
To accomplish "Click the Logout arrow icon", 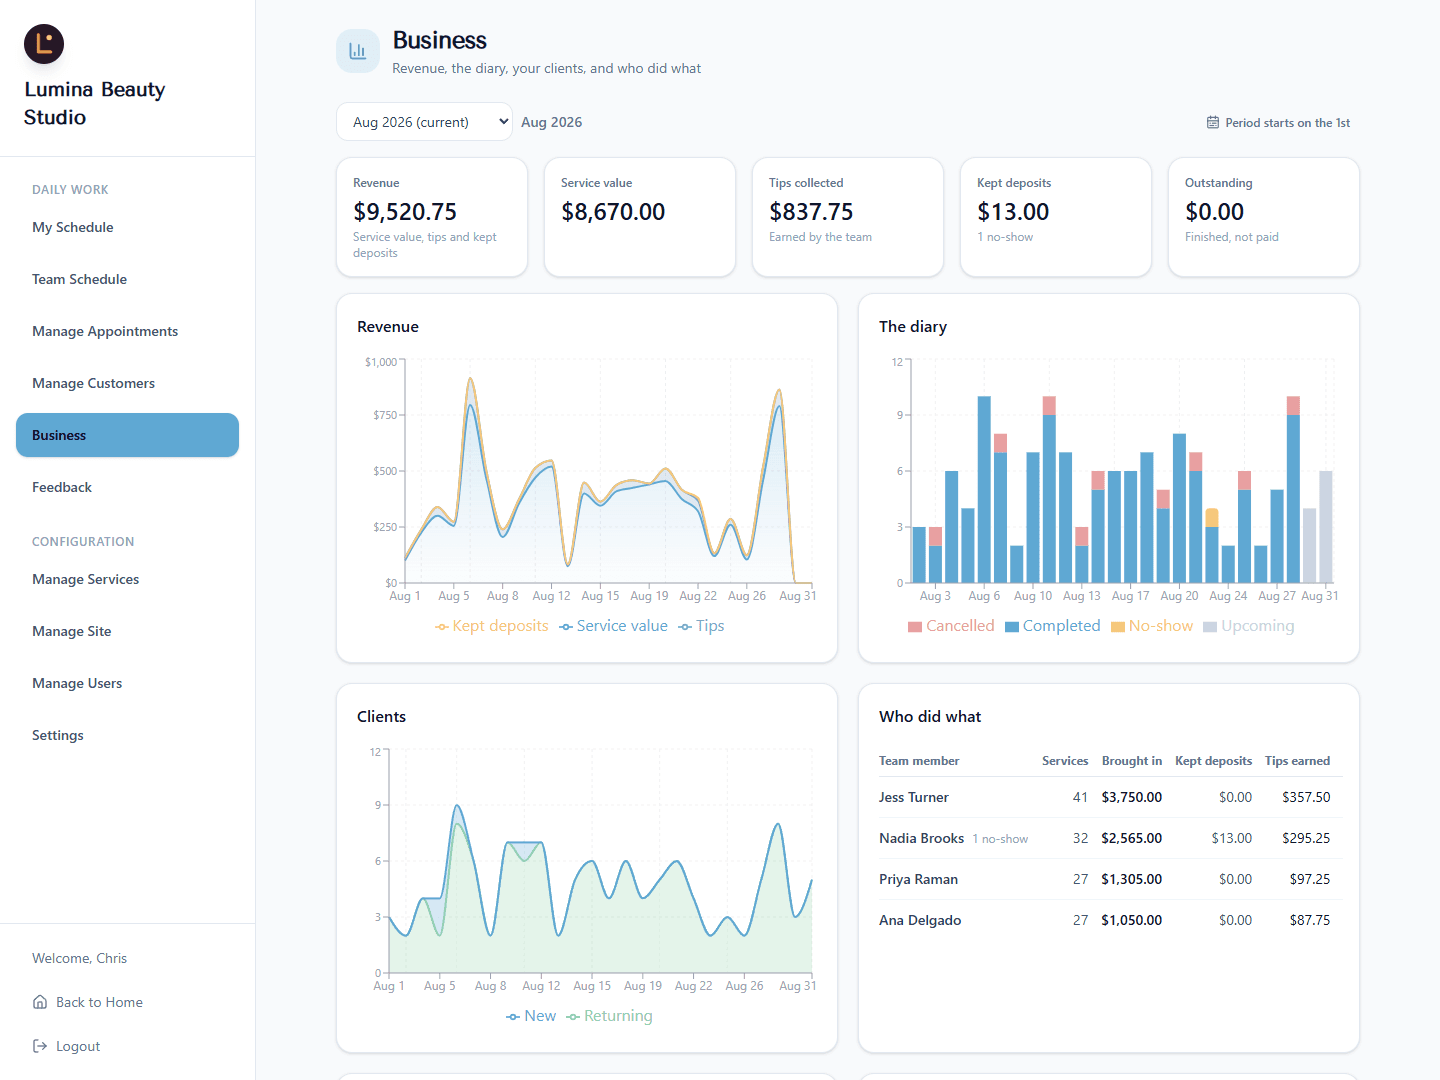I will [x=40, y=1046].
